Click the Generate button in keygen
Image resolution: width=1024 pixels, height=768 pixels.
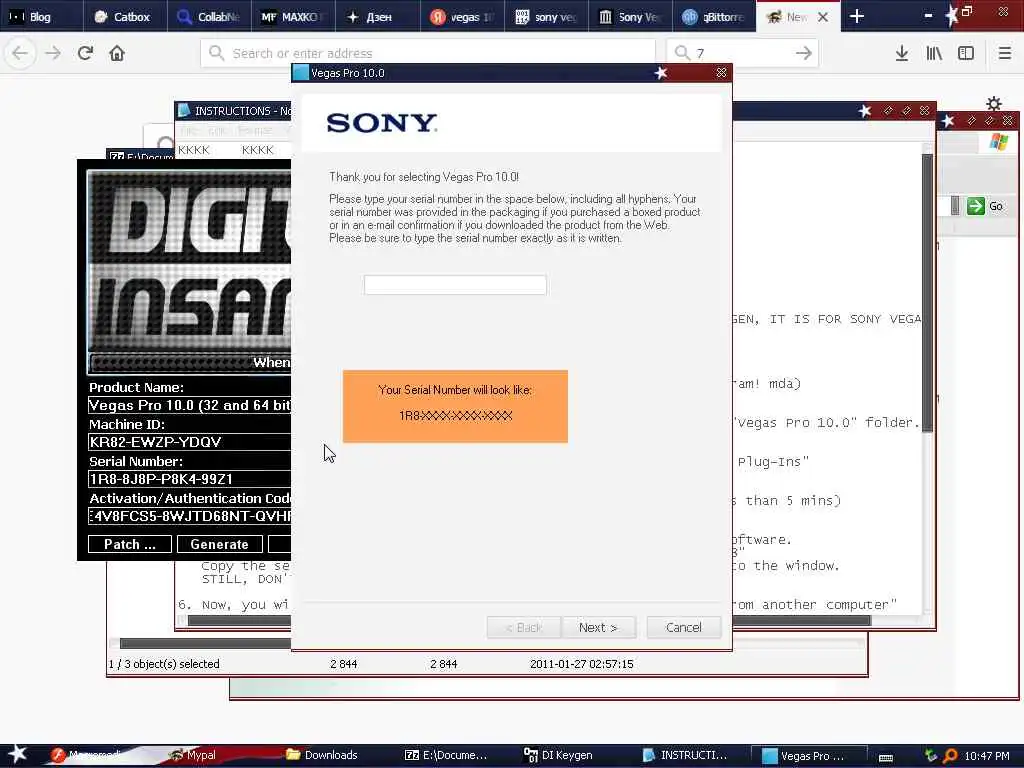219,544
